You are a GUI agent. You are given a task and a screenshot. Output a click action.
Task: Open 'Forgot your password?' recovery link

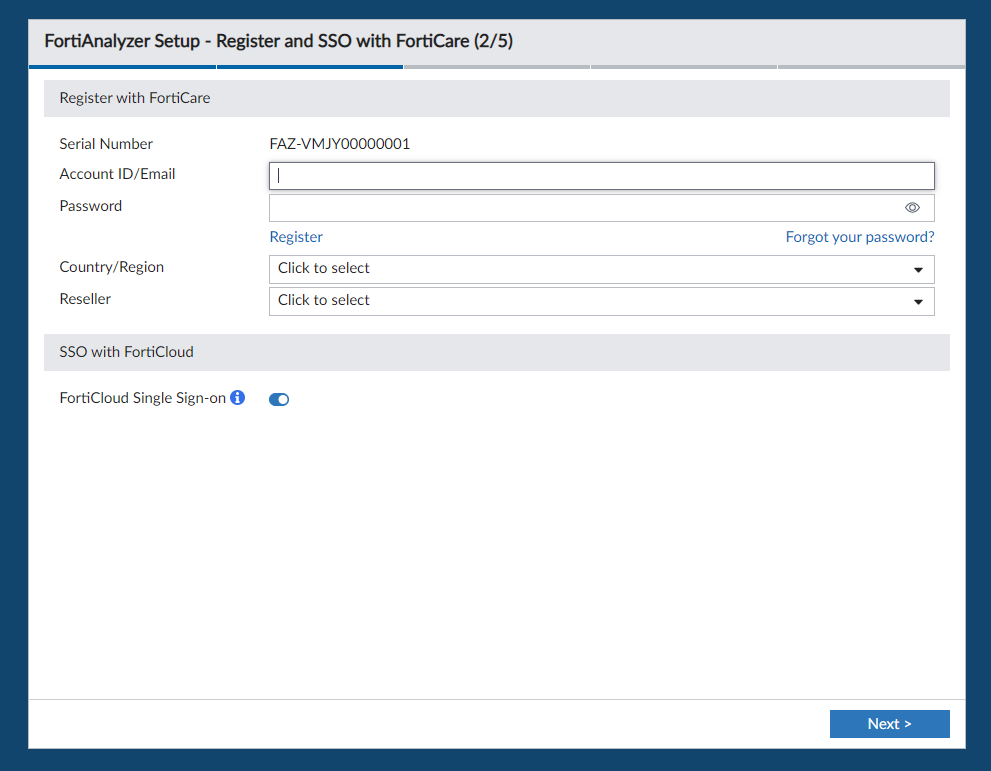(x=859, y=237)
